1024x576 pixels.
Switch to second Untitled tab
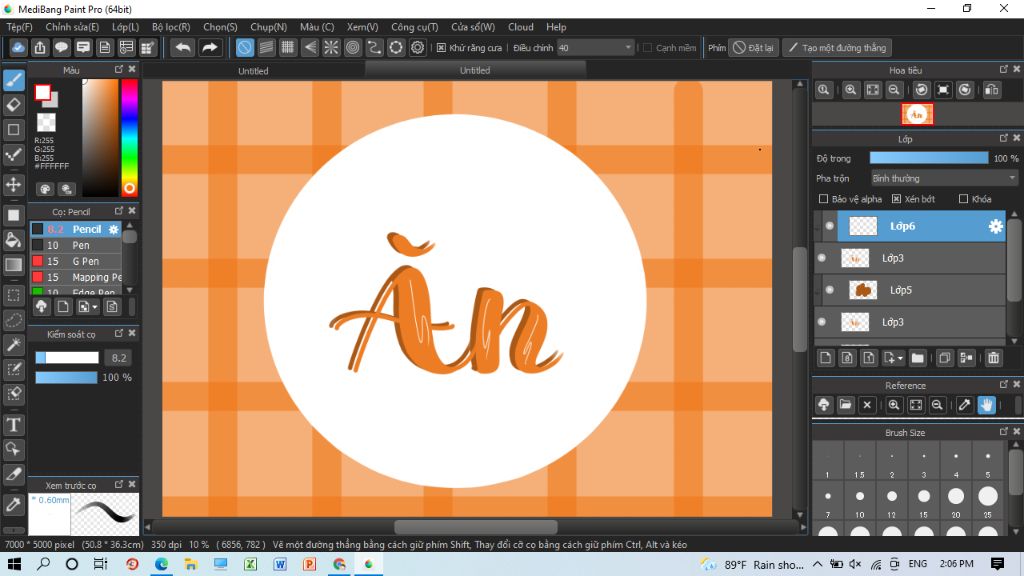point(475,70)
